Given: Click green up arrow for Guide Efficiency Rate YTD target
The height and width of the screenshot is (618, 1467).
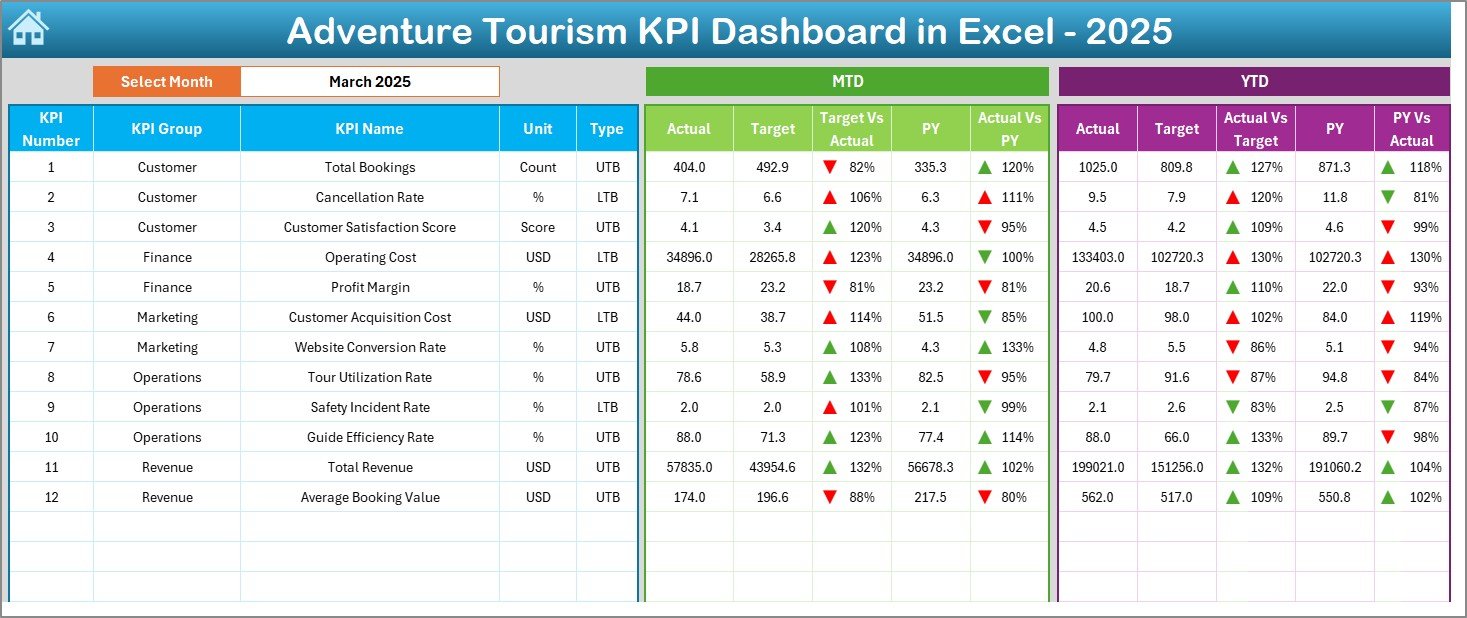Looking at the screenshot, I should (1234, 438).
